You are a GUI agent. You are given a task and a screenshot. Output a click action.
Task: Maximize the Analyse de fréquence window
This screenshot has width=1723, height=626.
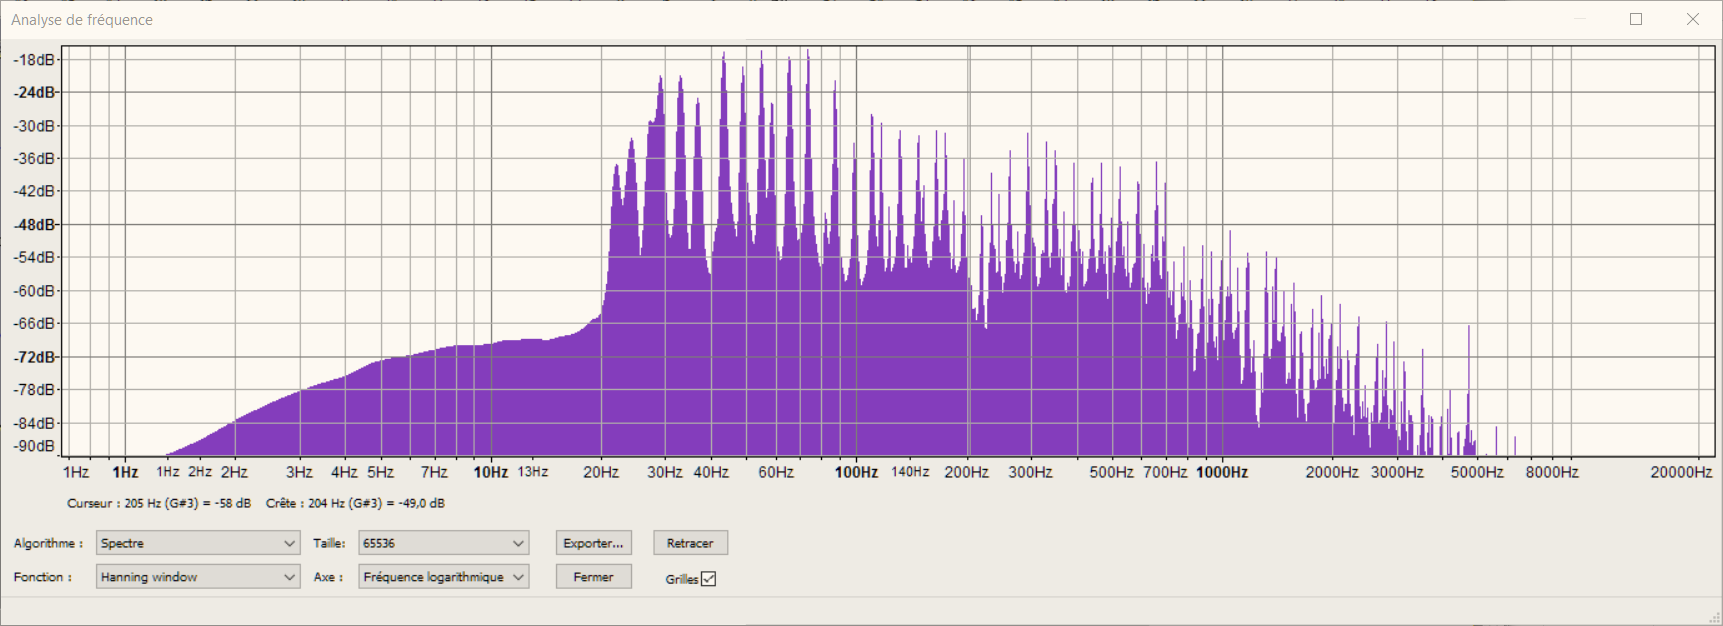coord(1636,19)
